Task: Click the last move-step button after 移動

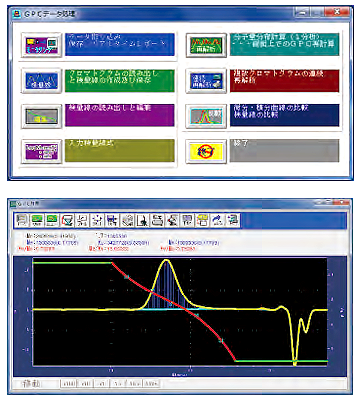Action: point(151,383)
